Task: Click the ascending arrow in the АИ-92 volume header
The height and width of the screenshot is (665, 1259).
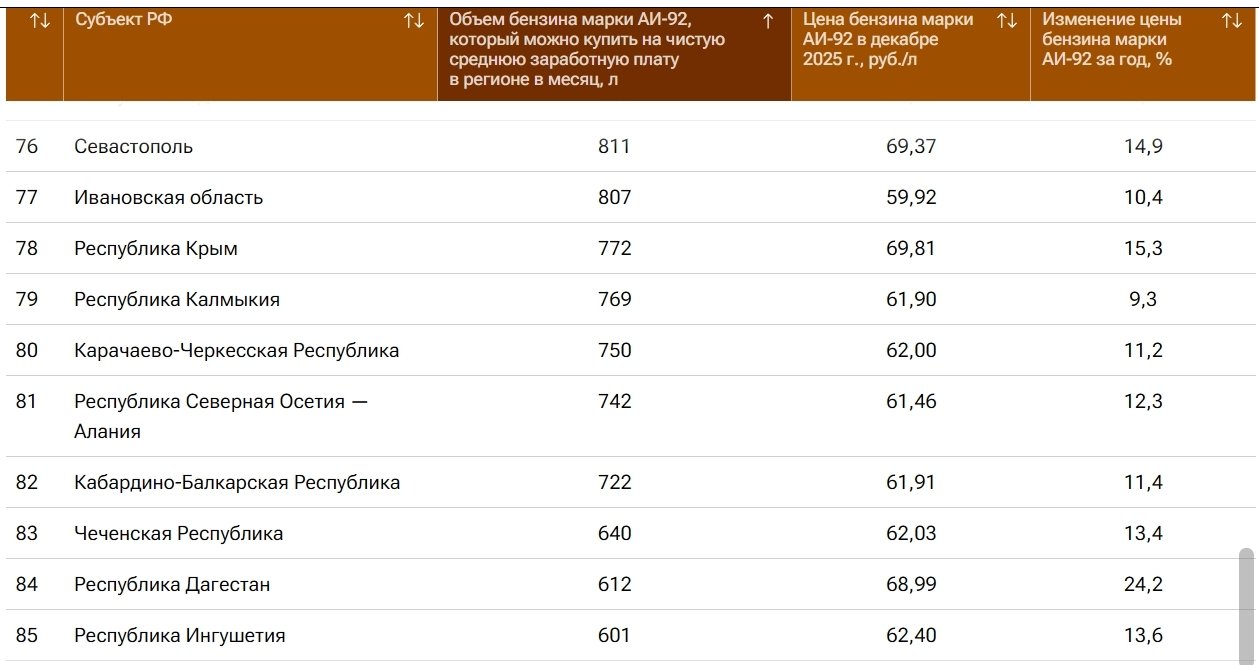Action: [768, 21]
